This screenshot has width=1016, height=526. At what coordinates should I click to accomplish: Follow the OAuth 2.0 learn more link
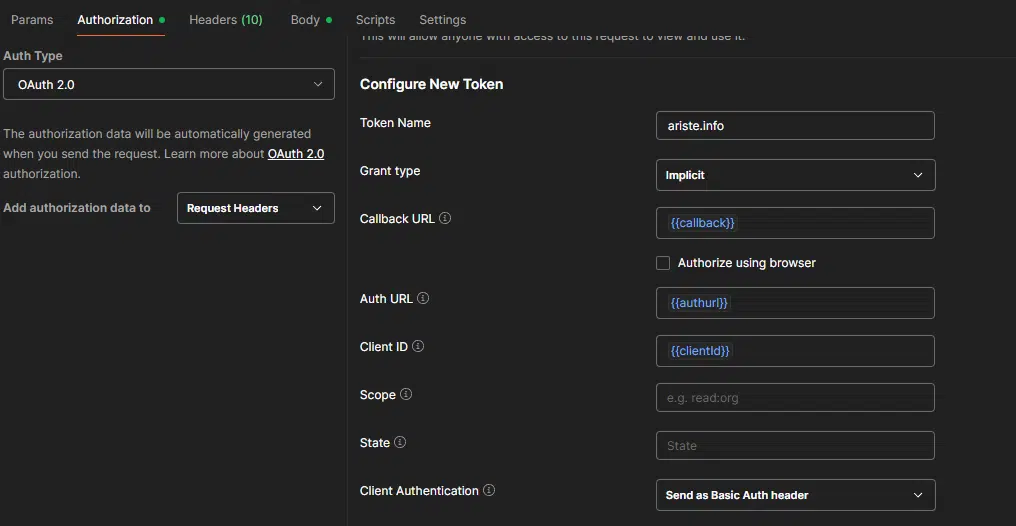click(x=295, y=154)
